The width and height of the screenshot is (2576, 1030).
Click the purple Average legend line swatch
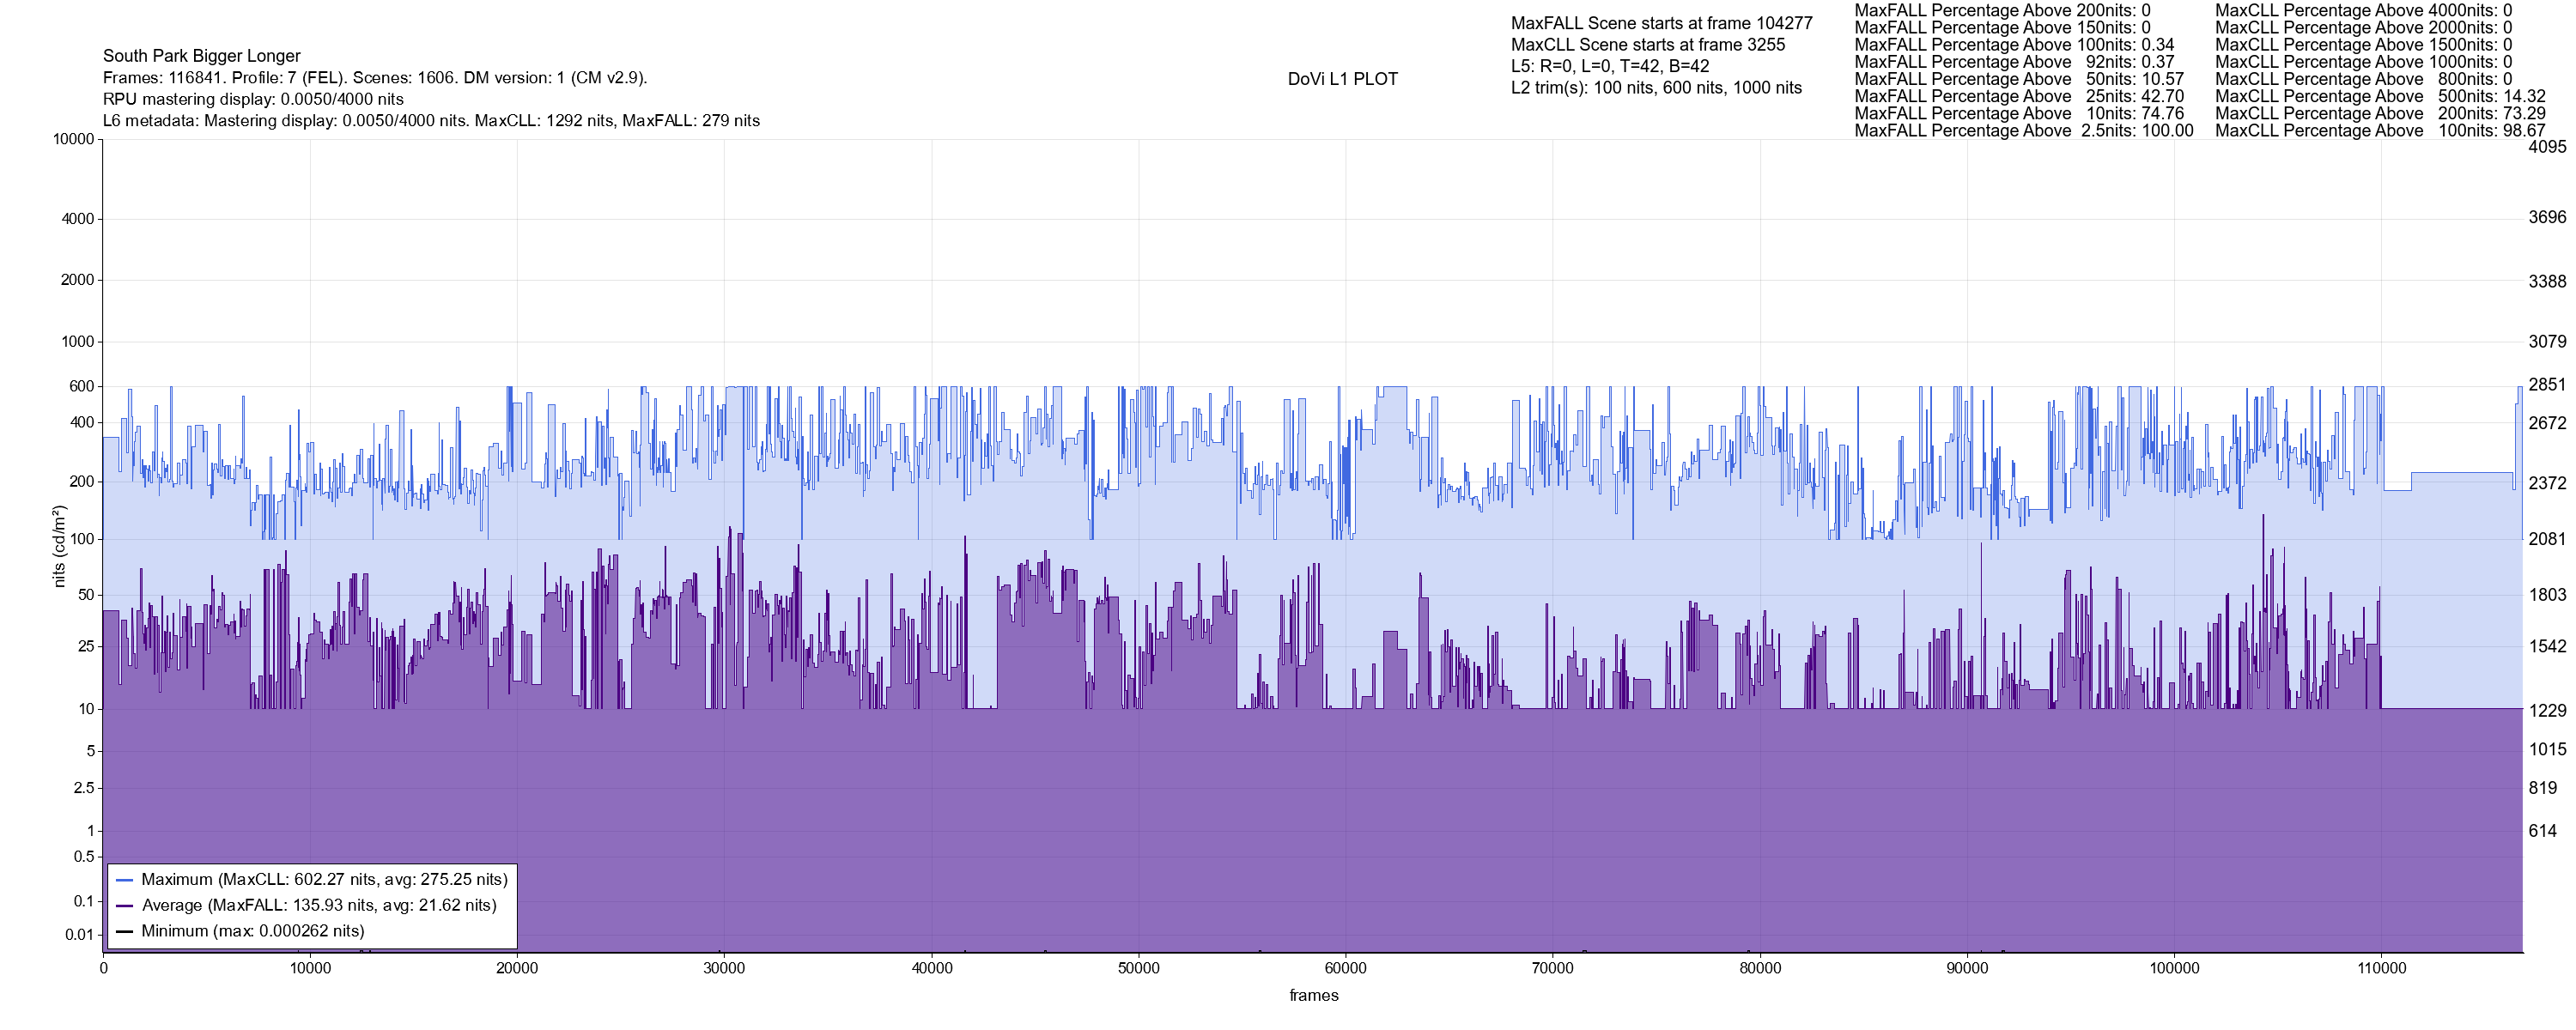click(125, 906)
